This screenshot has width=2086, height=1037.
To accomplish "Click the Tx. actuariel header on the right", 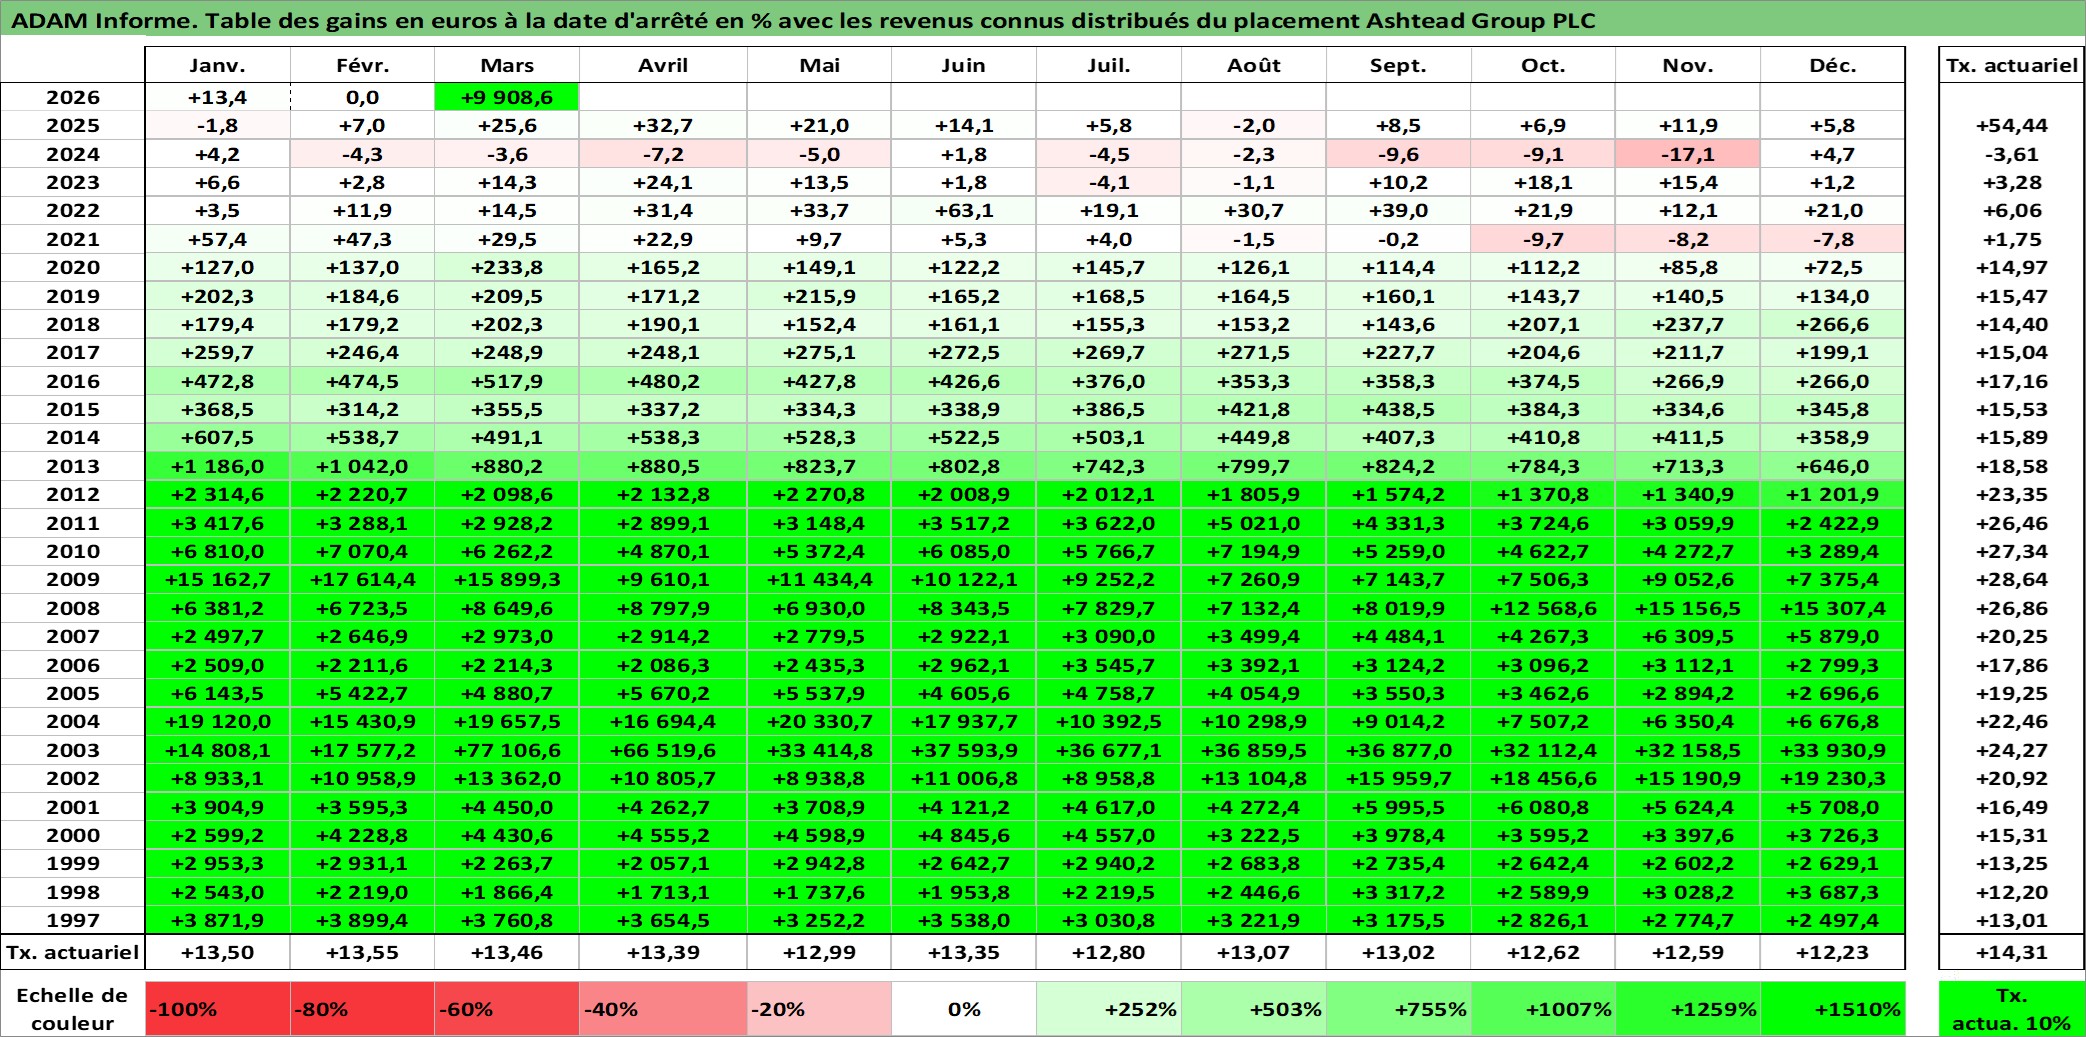I will point(2012,65).
